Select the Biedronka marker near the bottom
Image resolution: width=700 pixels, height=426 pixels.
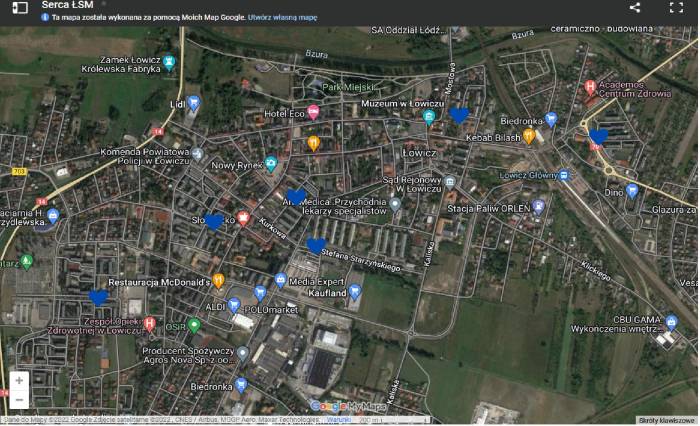(241, 385)
